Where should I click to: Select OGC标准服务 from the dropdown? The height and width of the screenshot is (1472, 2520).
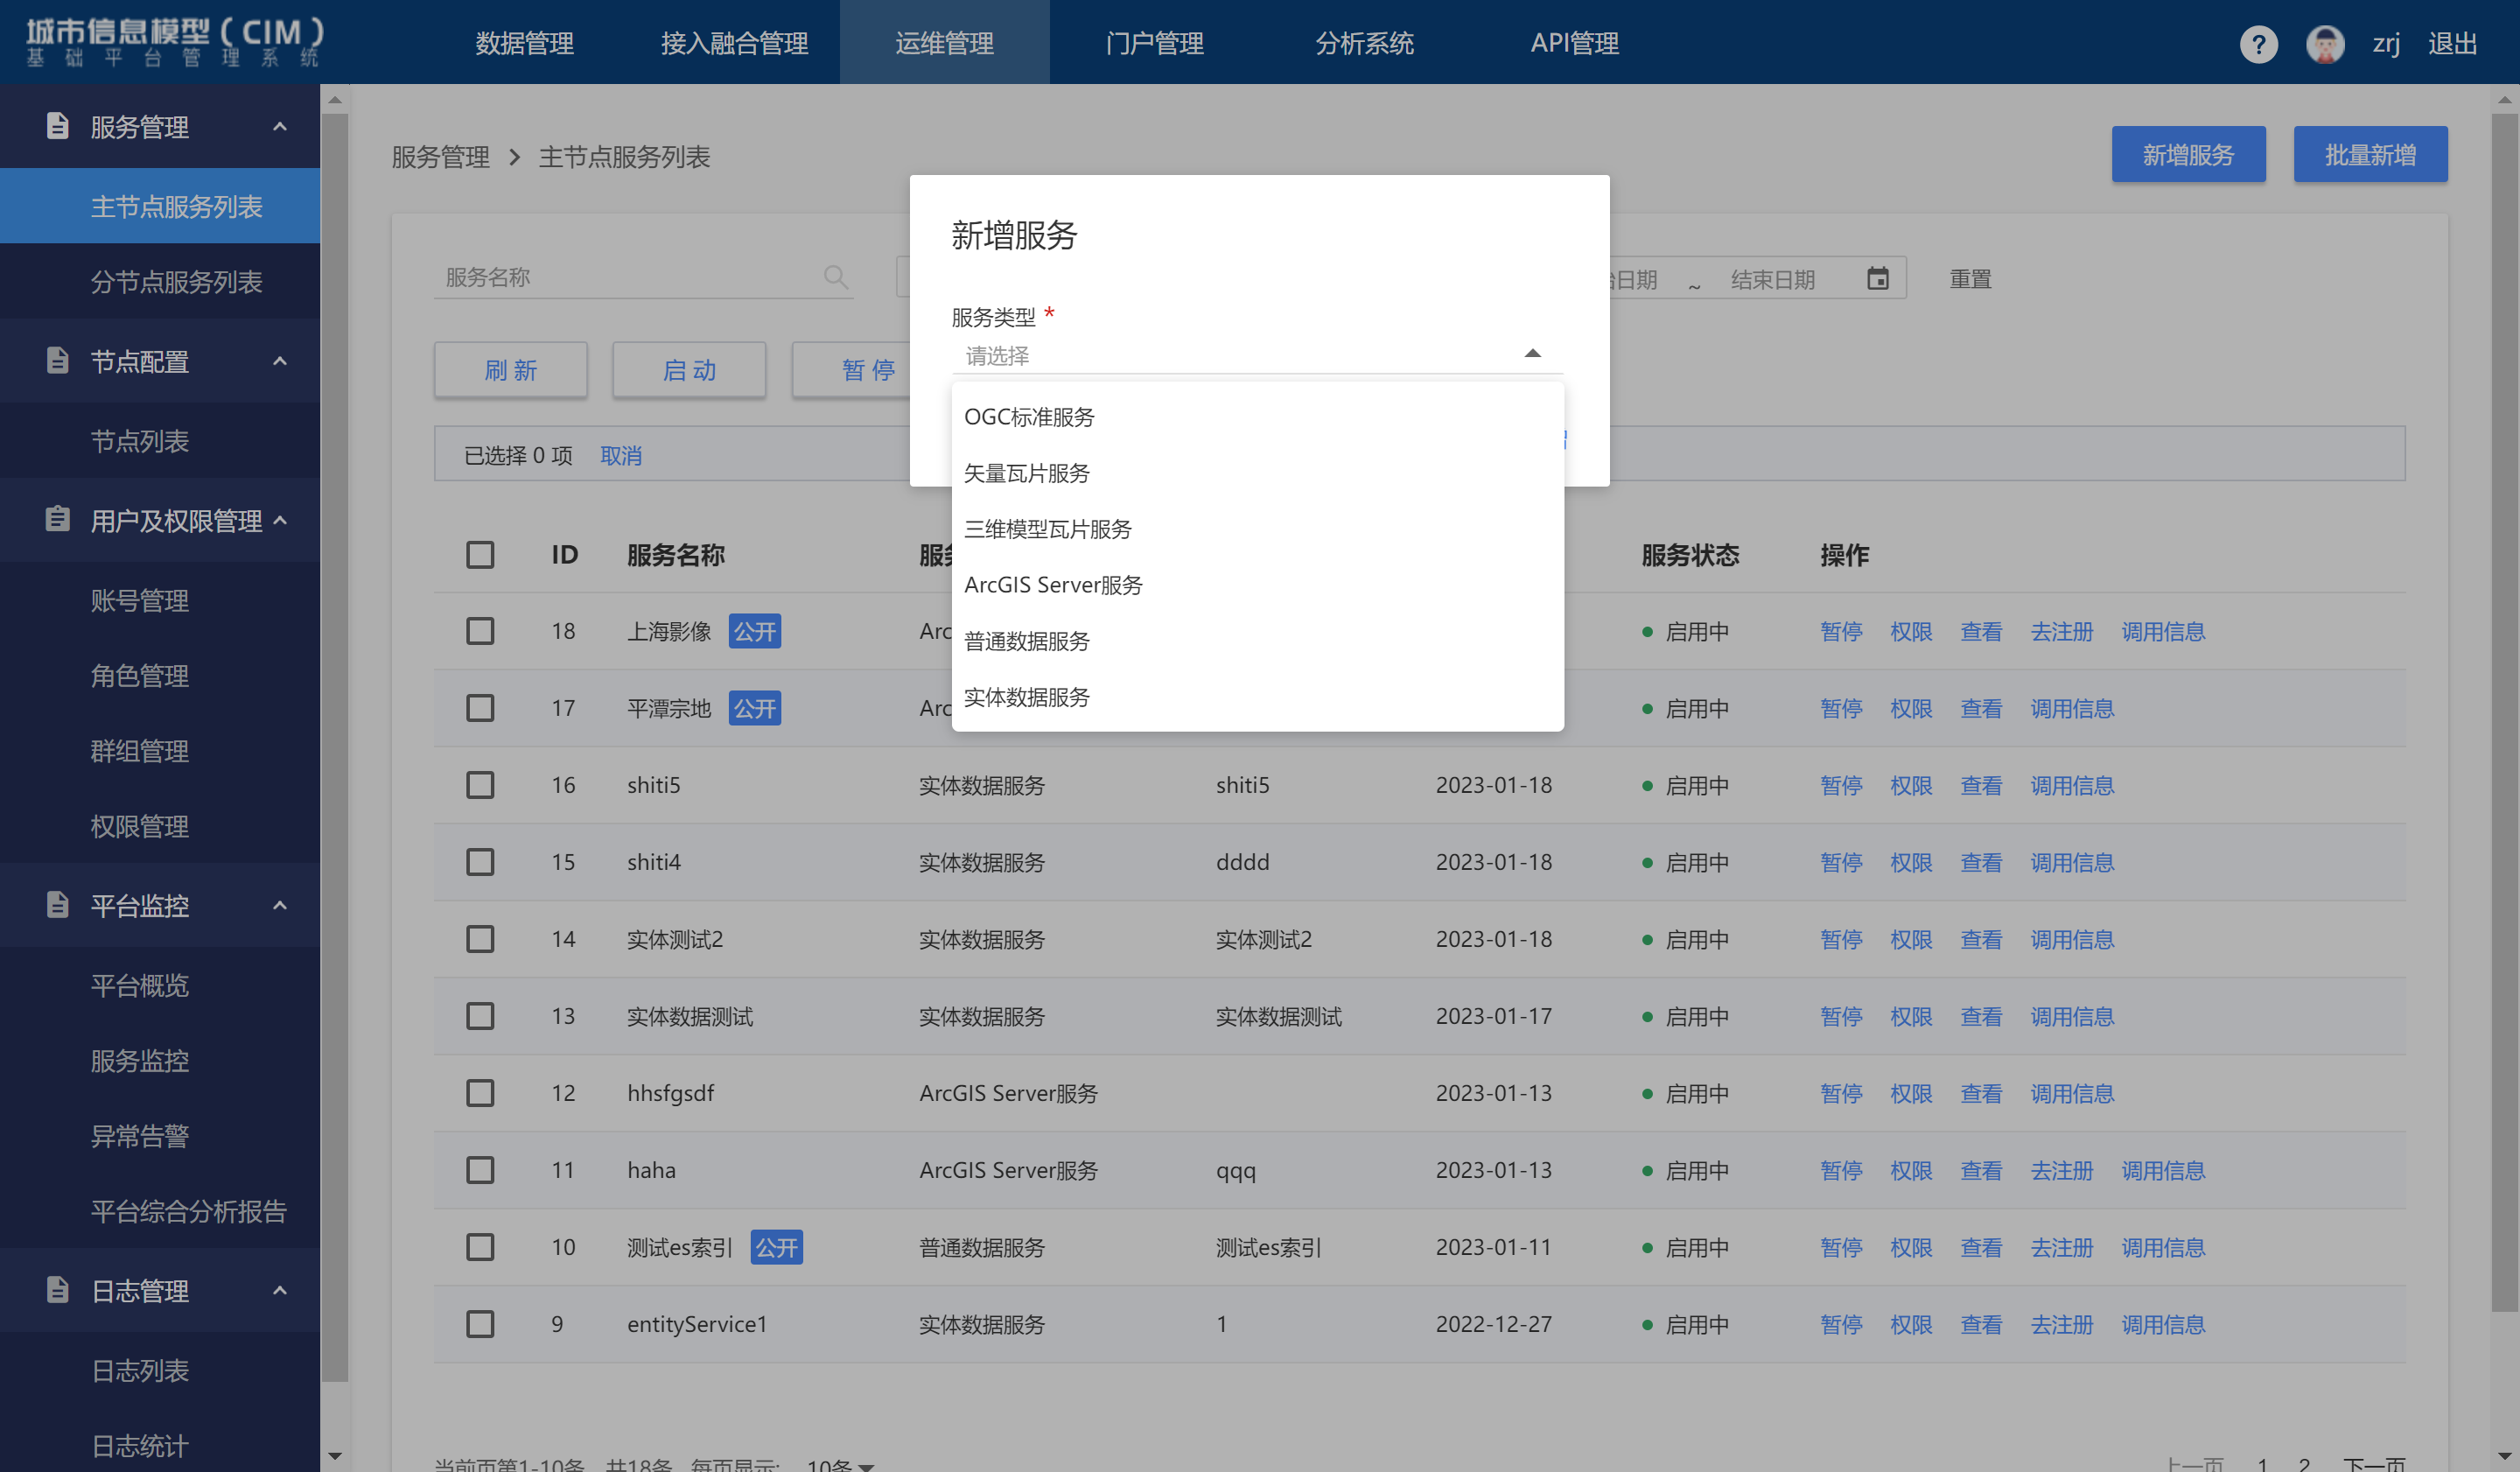coord(1257,417)
